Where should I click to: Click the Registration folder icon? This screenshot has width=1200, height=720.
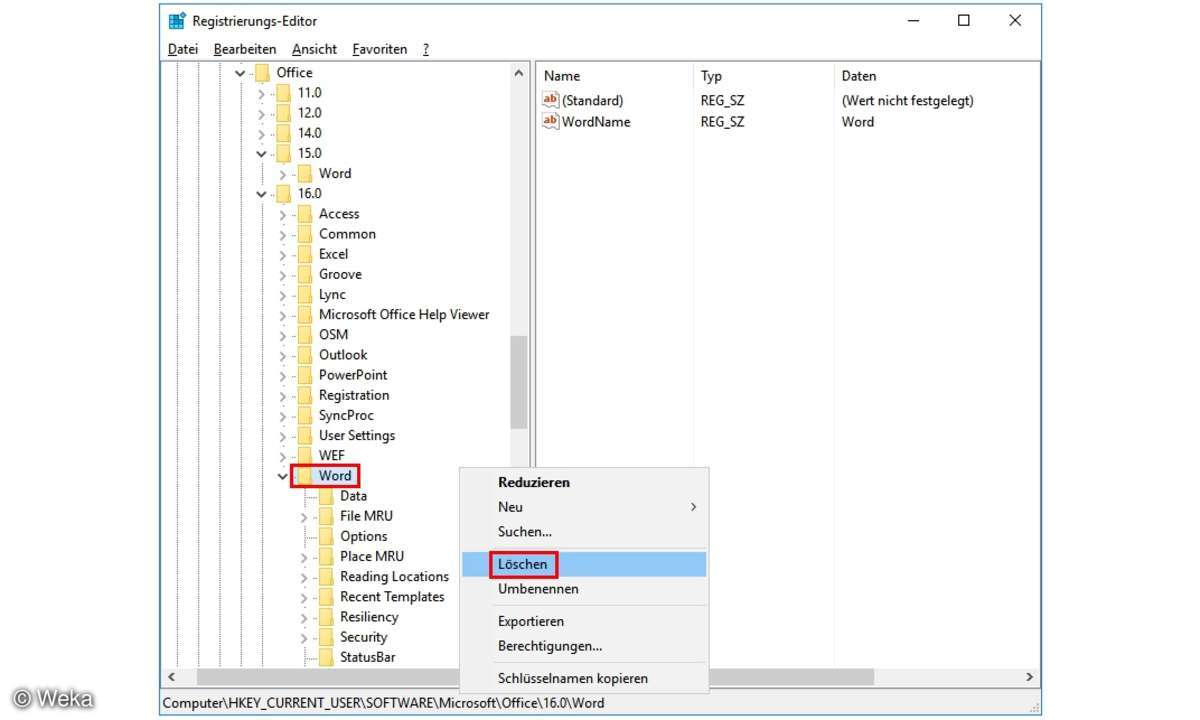(304, 395)
